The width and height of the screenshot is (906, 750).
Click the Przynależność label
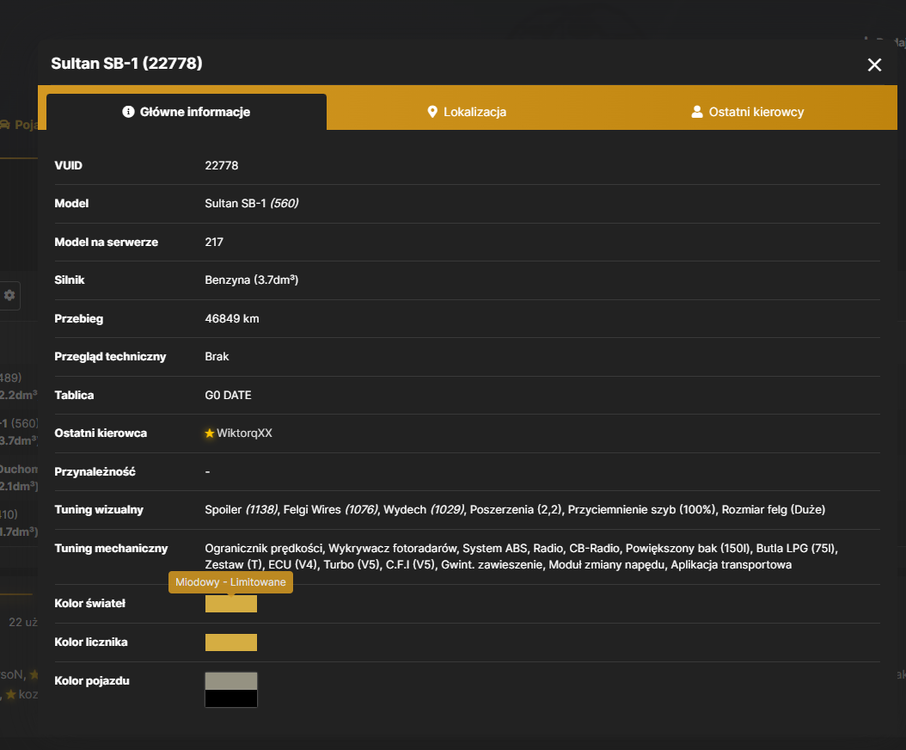95,471
